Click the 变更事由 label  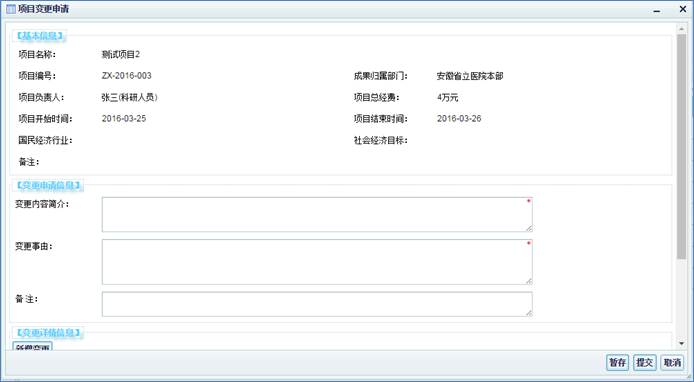pos(34,246)
